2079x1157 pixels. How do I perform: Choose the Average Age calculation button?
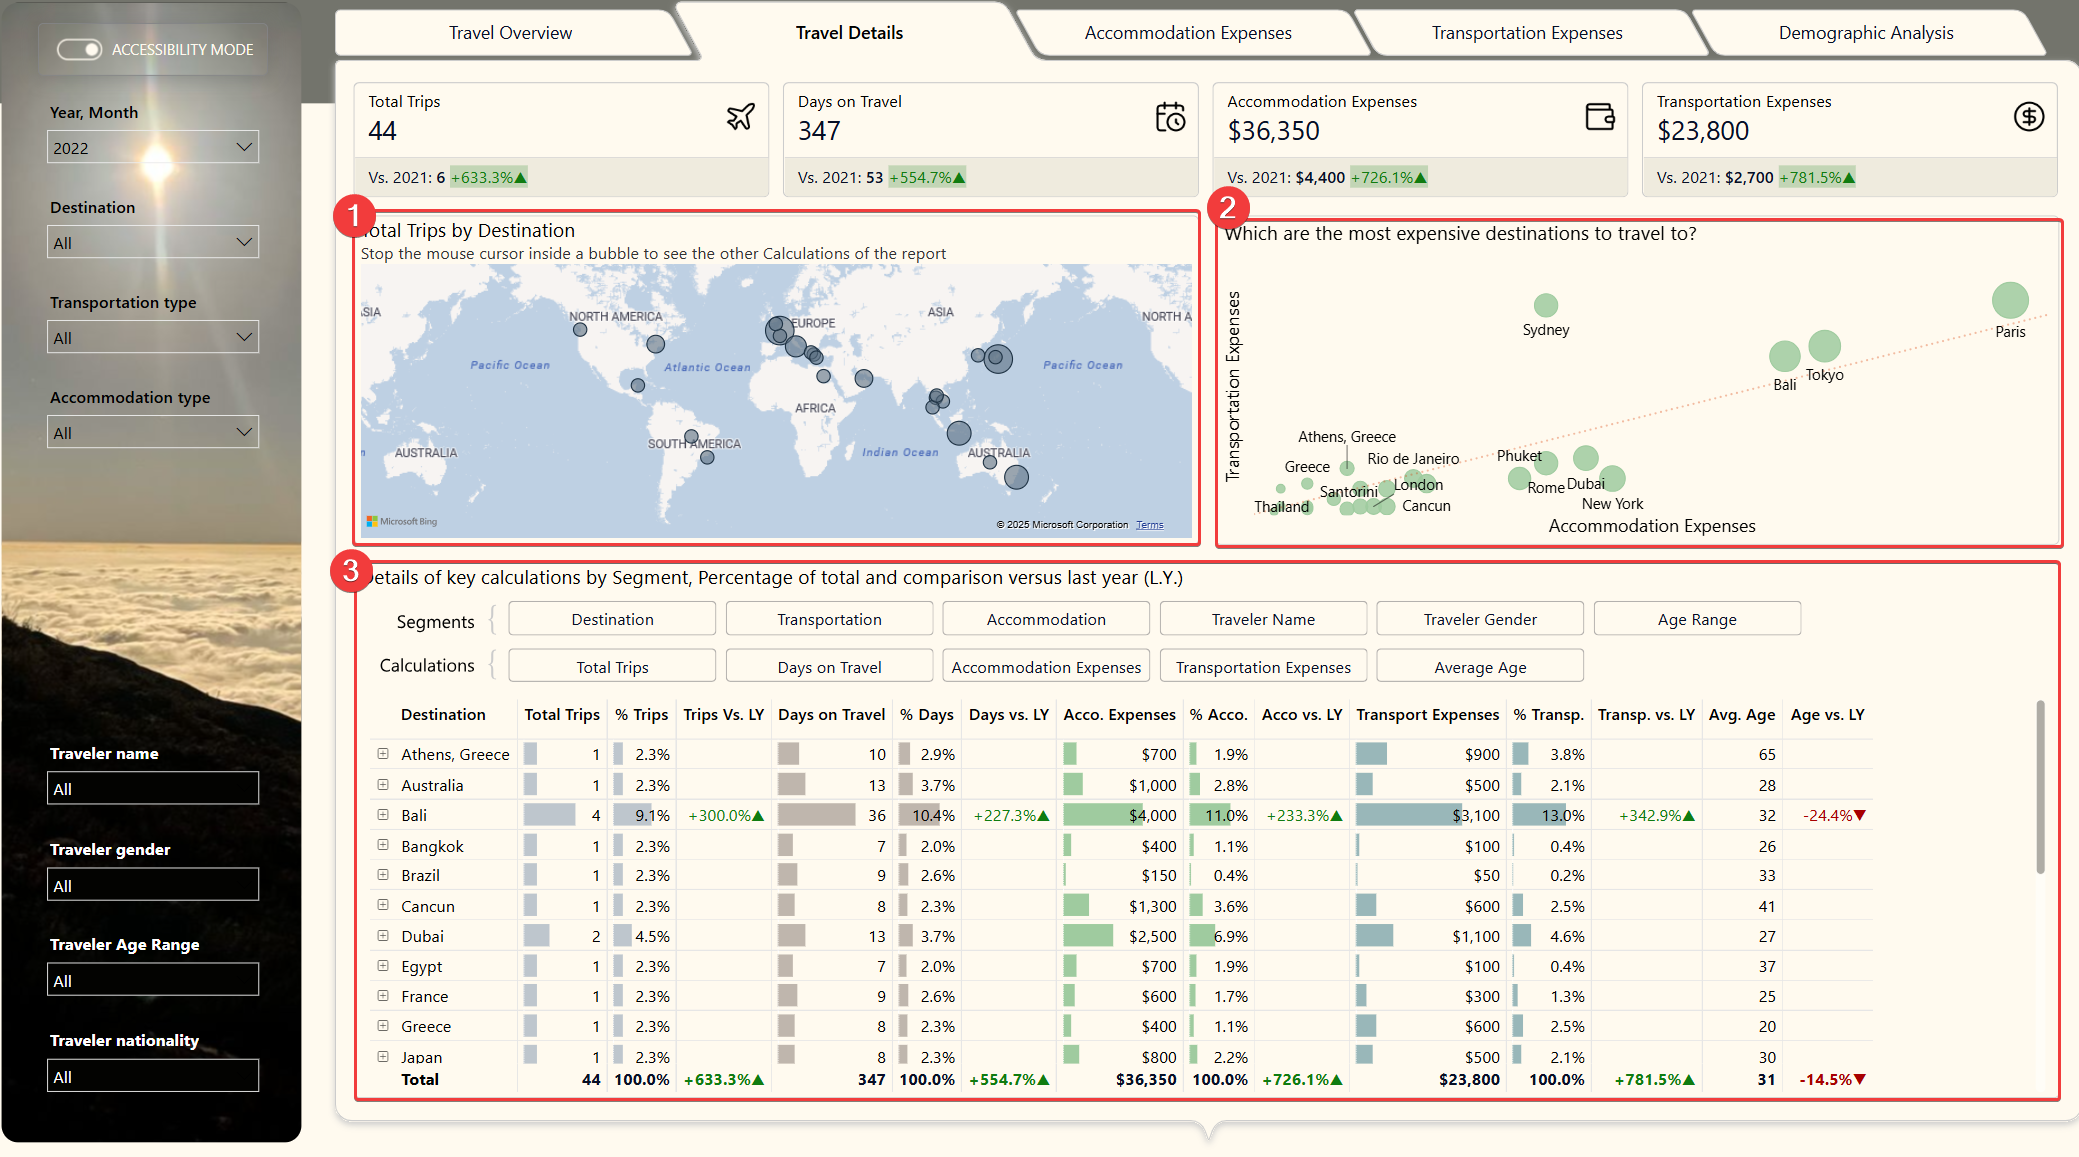[x=1480, y=667]
